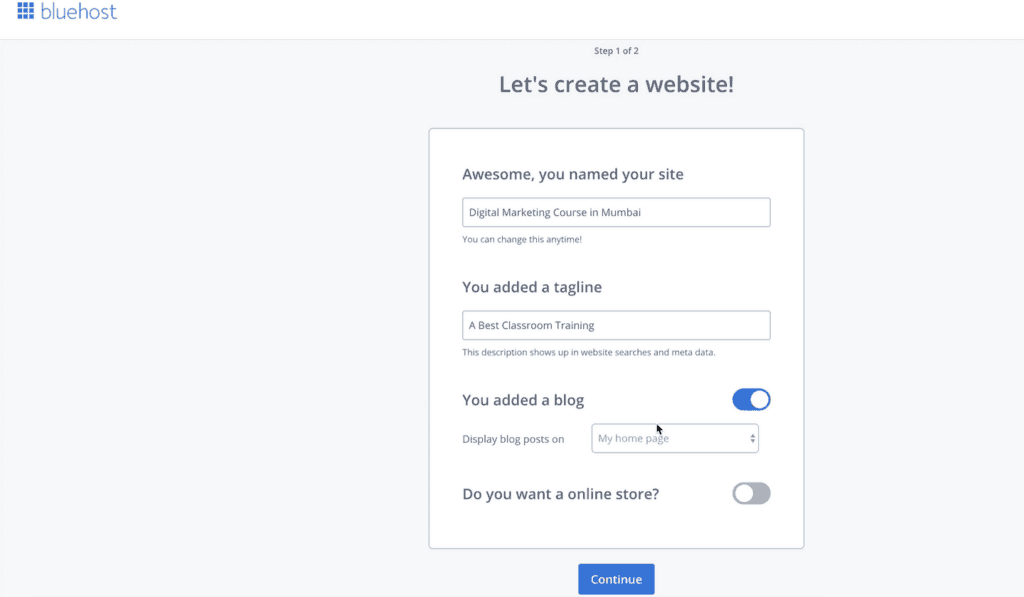Select the 'Let's create a website!' heading
This screenshot has height=597, width=1024.
pos(616,84)
